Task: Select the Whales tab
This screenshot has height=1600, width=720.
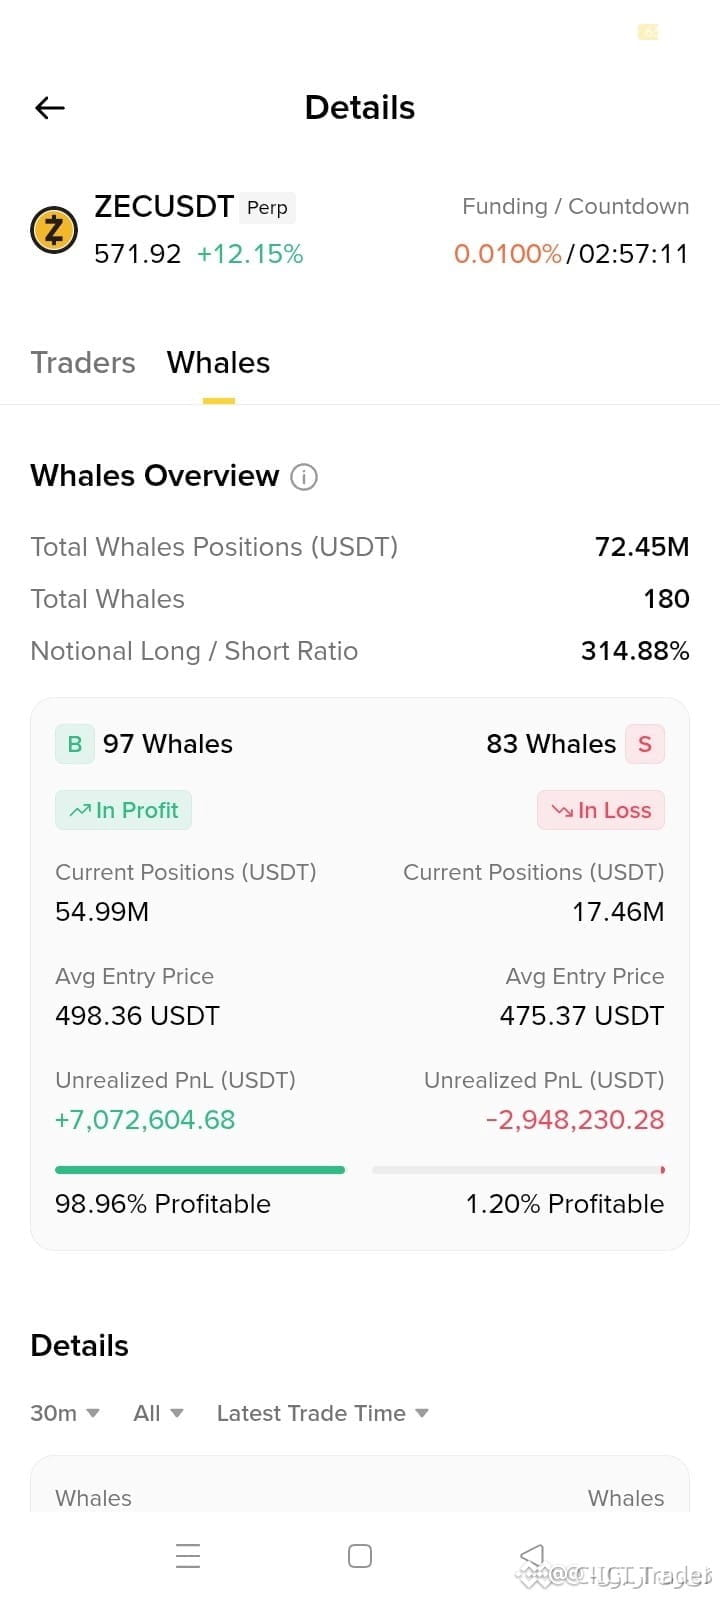Action: pos(218,362)
